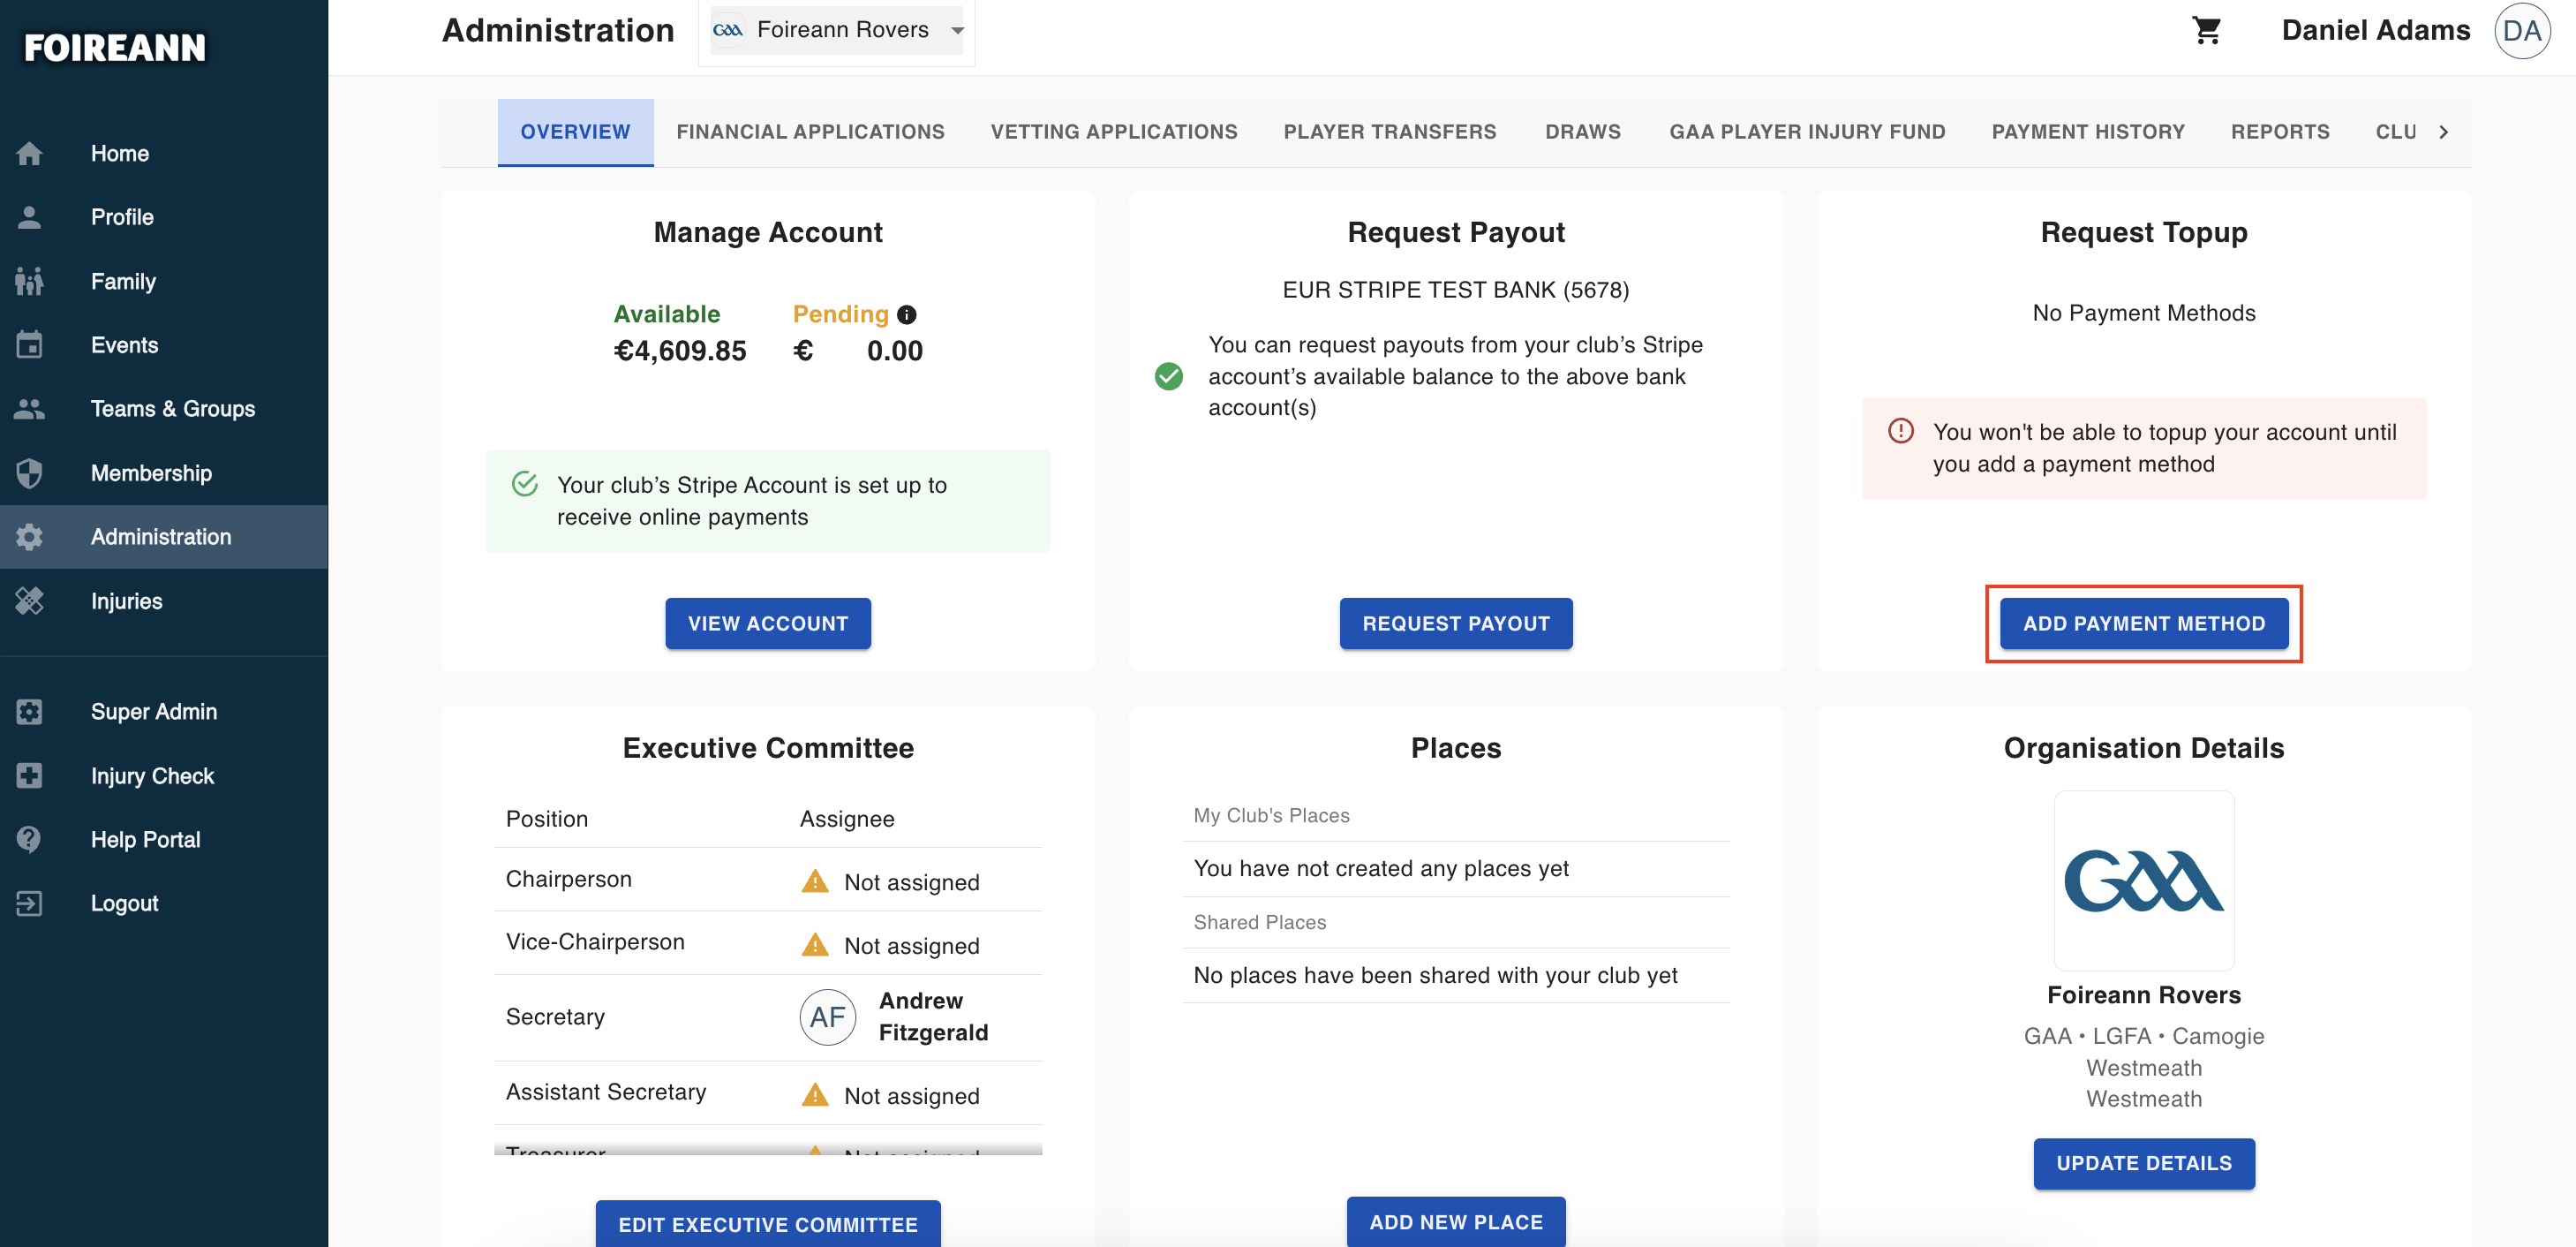Open the shopping cart icon
This screenshot has height=1247, width=2576.
click(x=2206, y=30)
